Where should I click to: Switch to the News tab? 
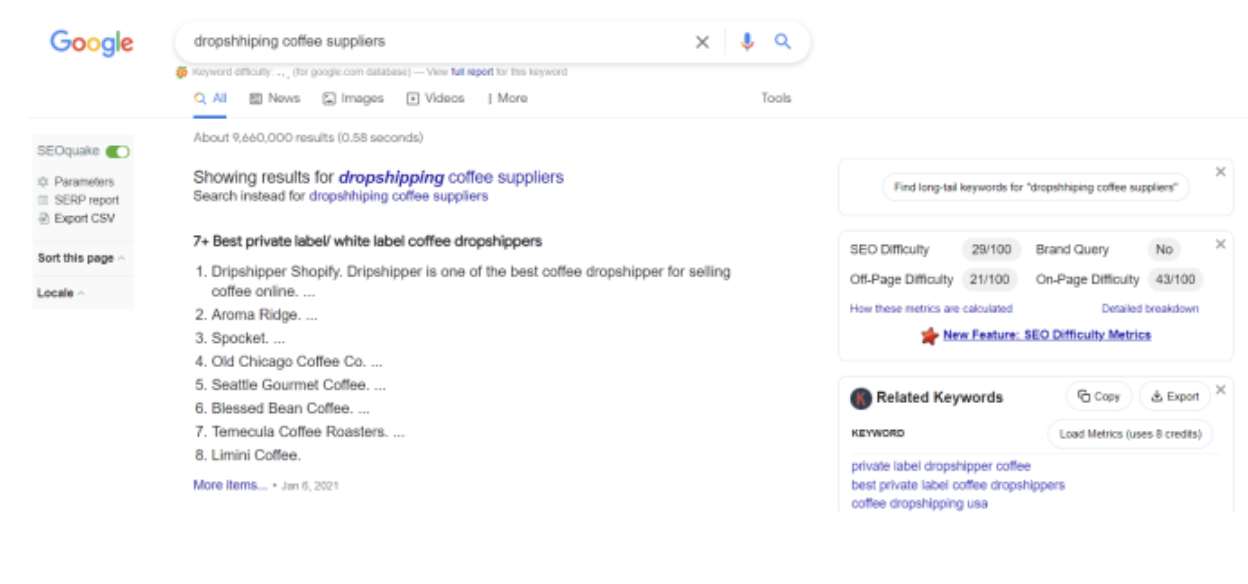(x=275, y=98)
